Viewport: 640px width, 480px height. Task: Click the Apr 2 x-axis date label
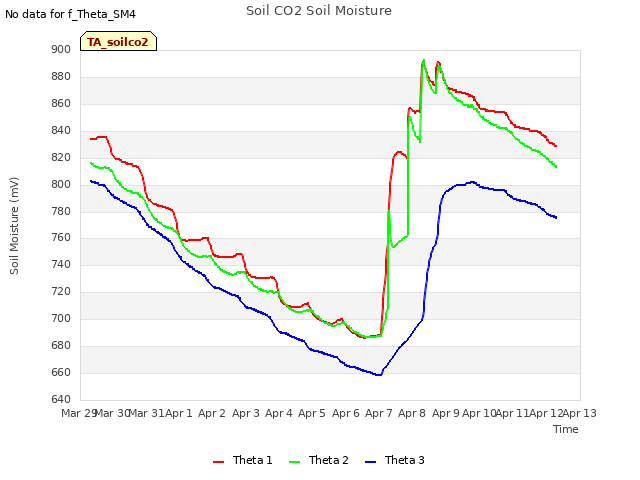212,413
